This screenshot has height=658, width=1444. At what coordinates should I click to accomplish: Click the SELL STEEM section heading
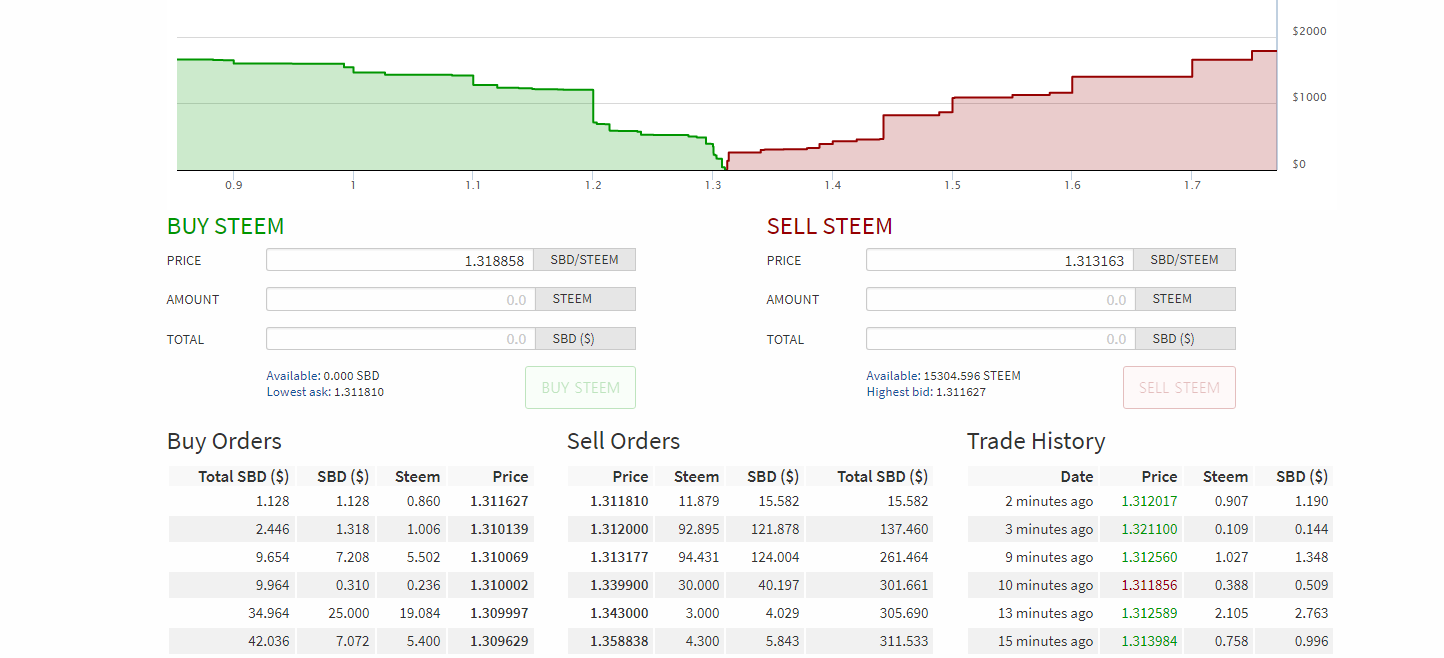pos(829,226)
